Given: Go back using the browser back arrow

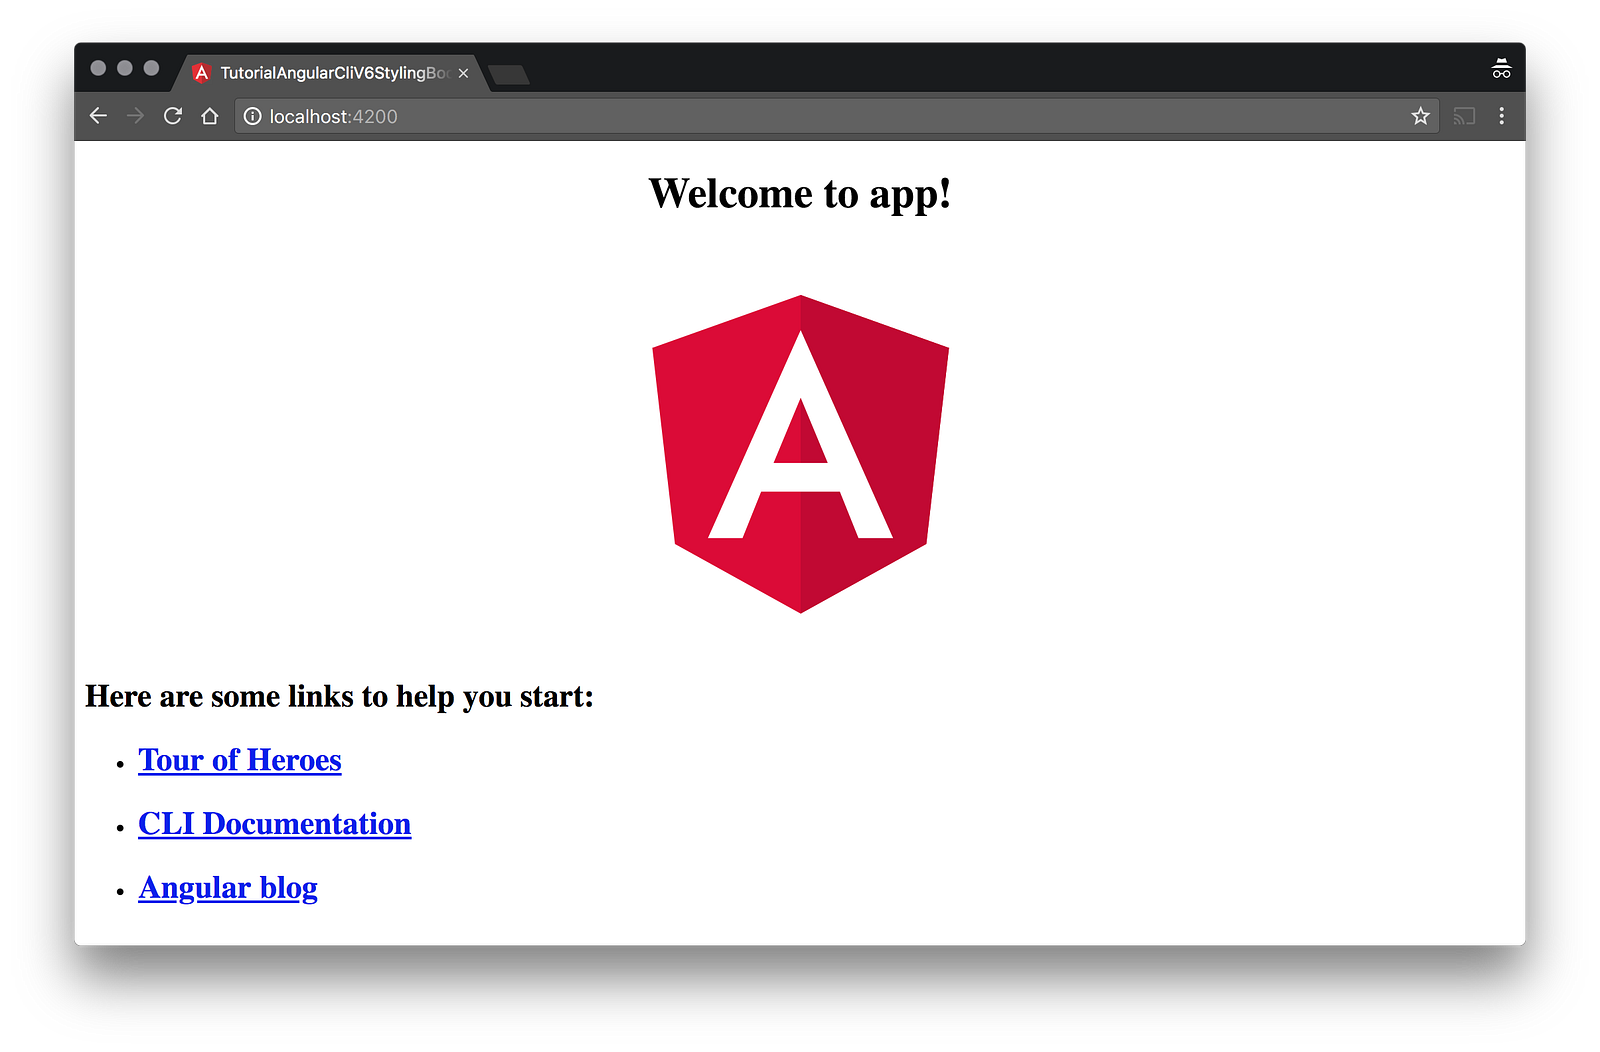Looking at the screenshot, I should point(98,116).
